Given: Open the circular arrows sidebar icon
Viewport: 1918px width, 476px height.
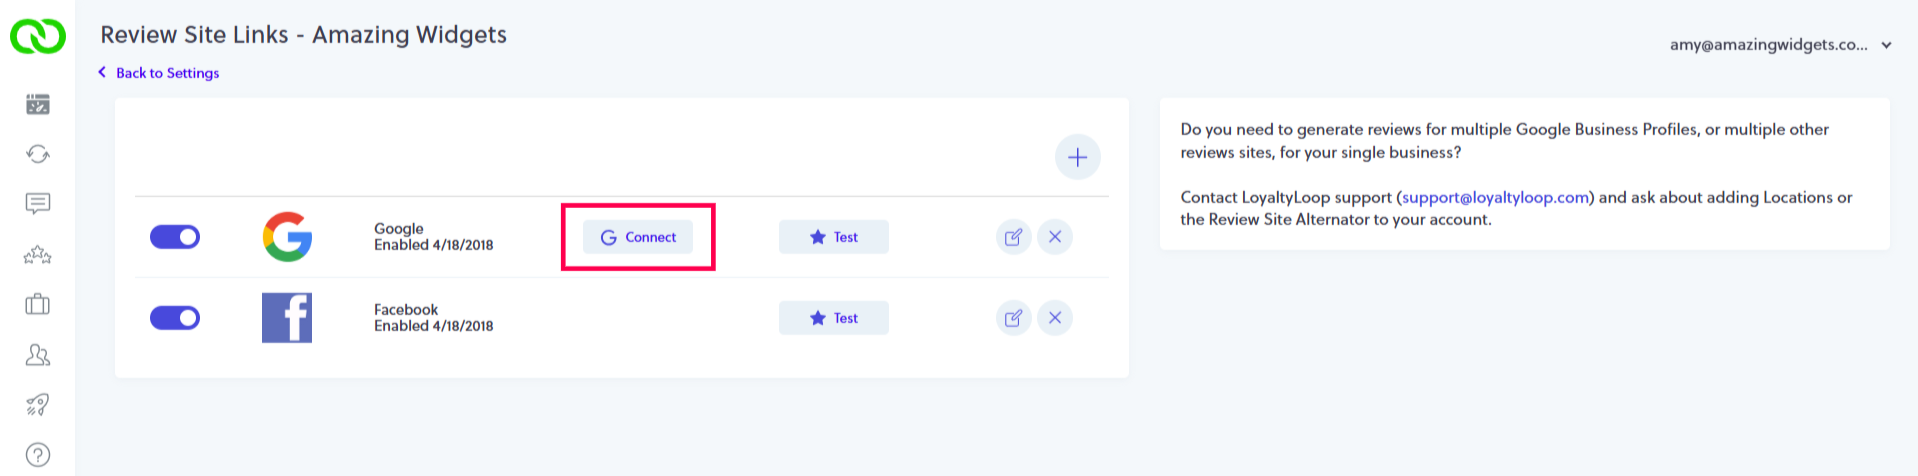Looking at the screenshot, I should point(38,154).
